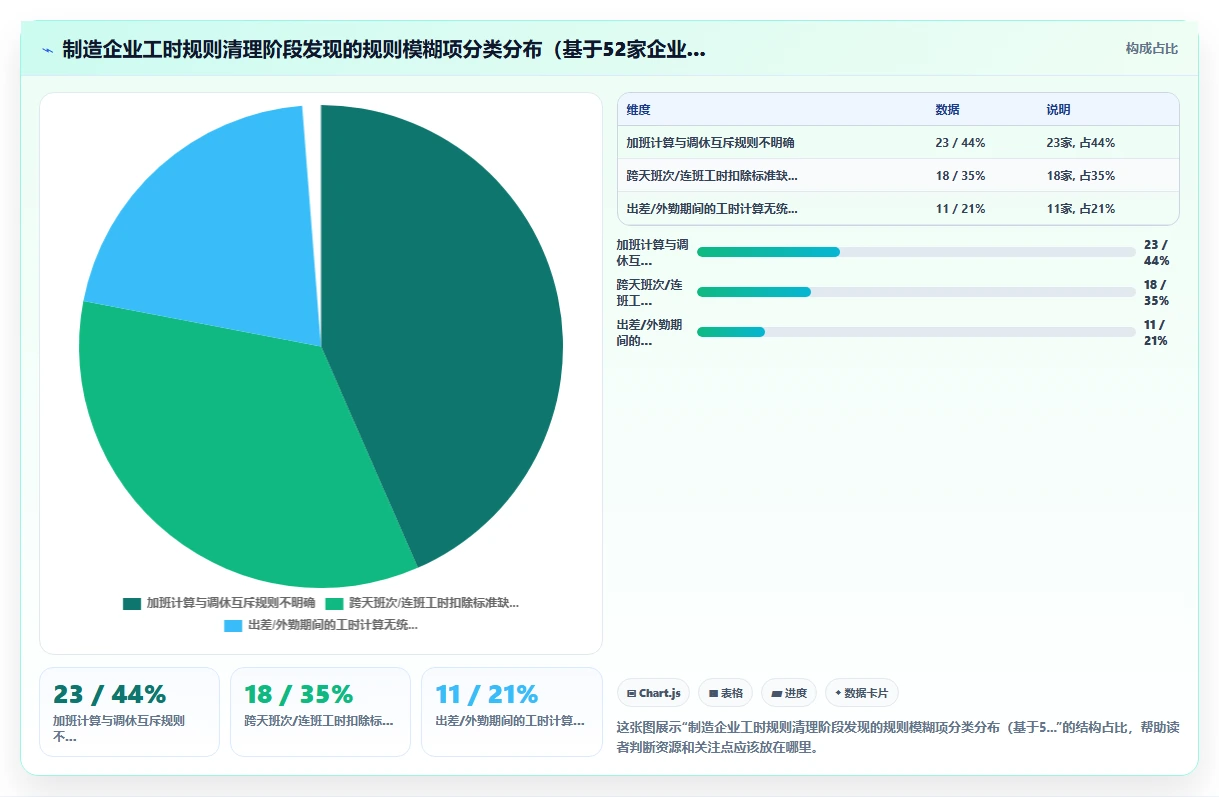Click the 表格 tag chip

pyautogui.click(x=725, y=693)
